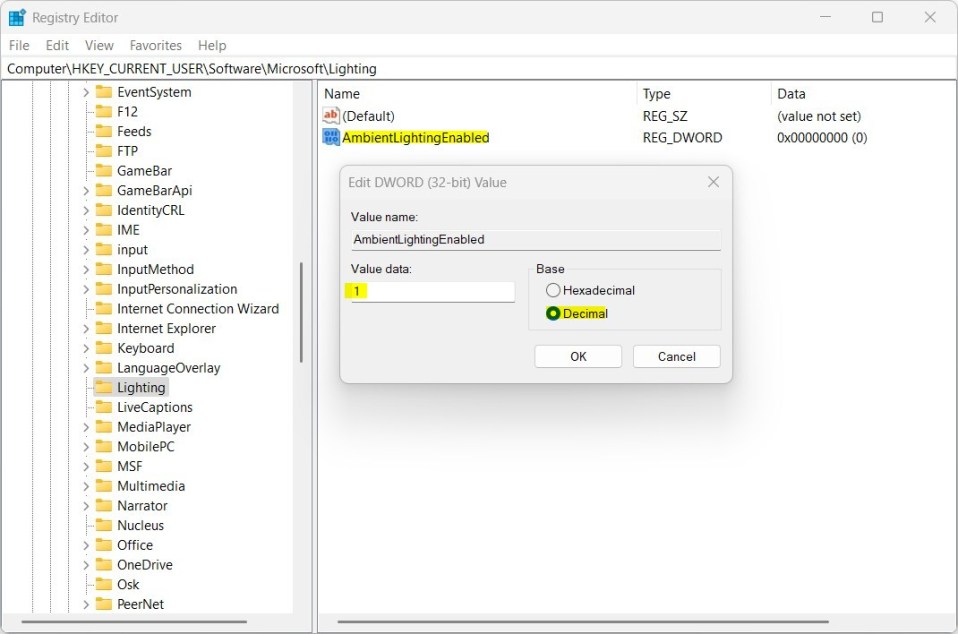Screen dimensions: 958x634
Task: Click the F12 folder icon
Action: pos(104,111)
